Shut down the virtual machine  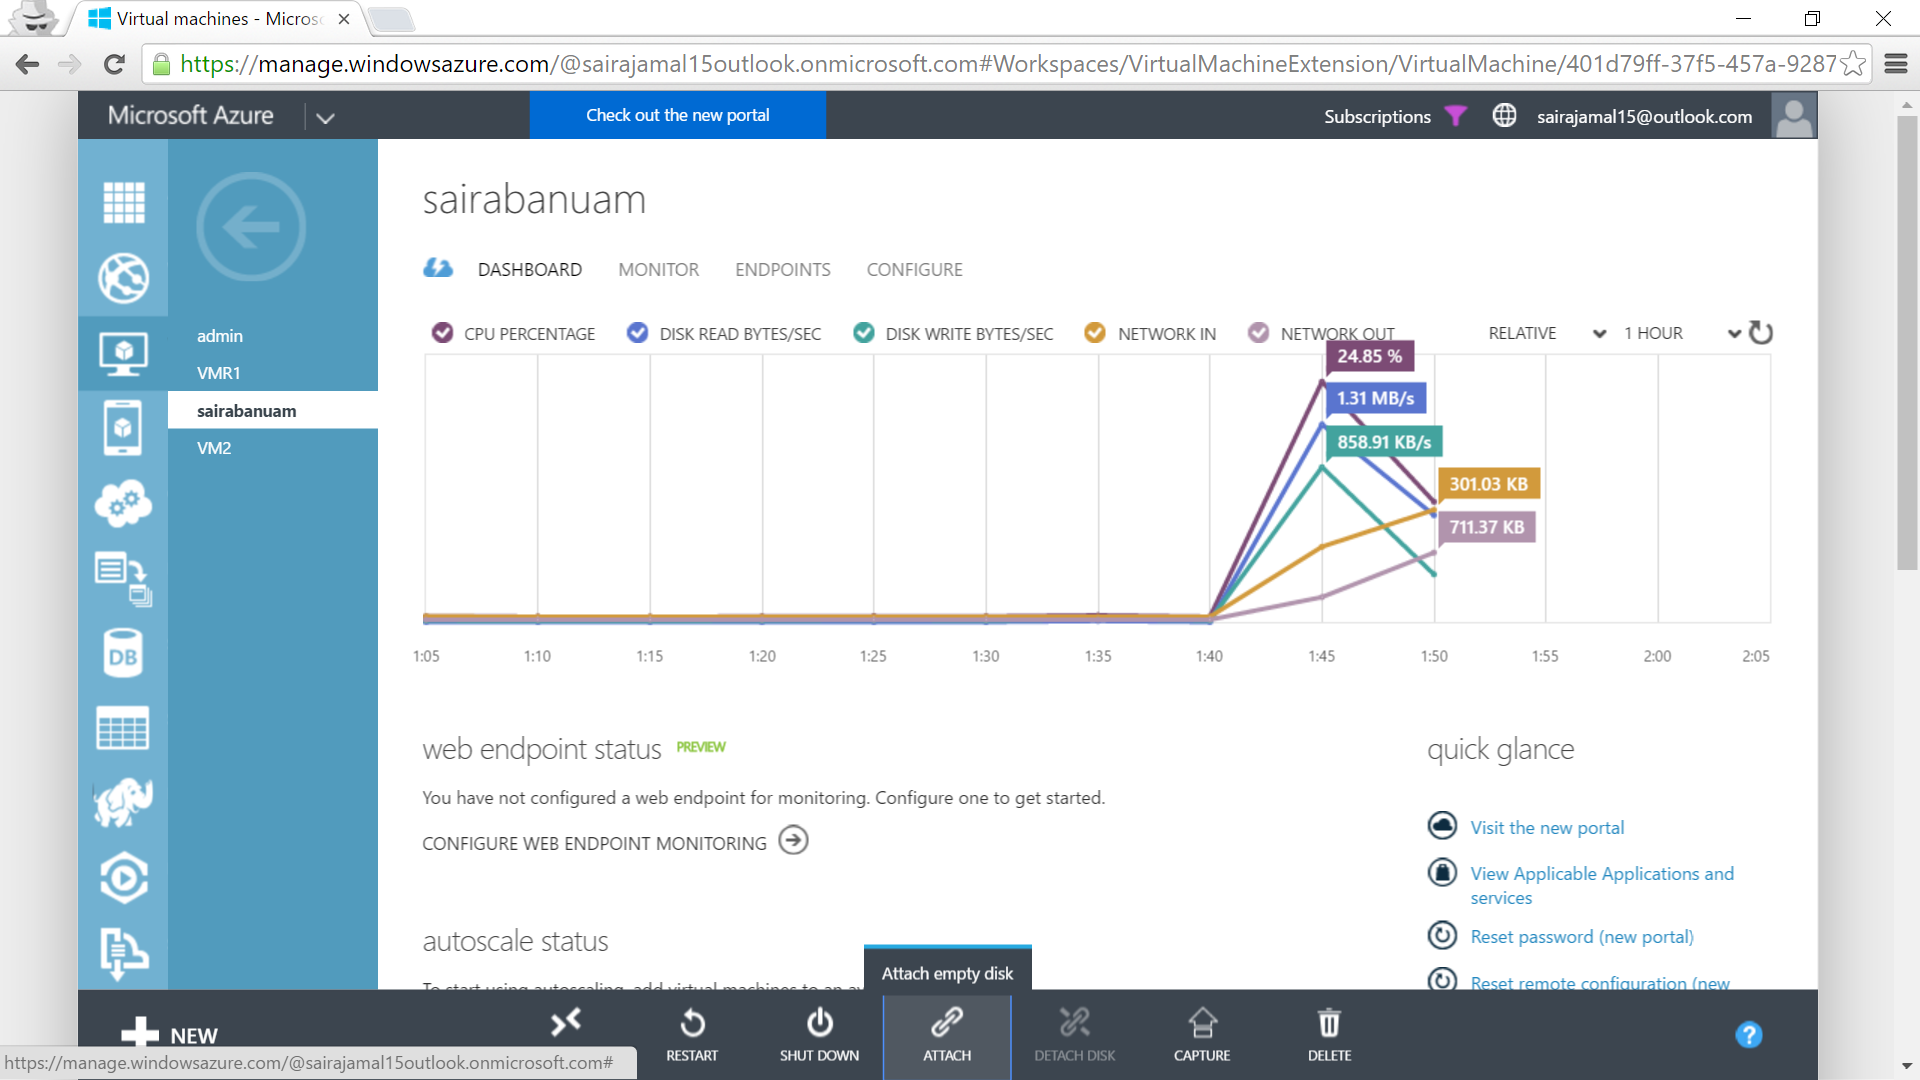819,1034
